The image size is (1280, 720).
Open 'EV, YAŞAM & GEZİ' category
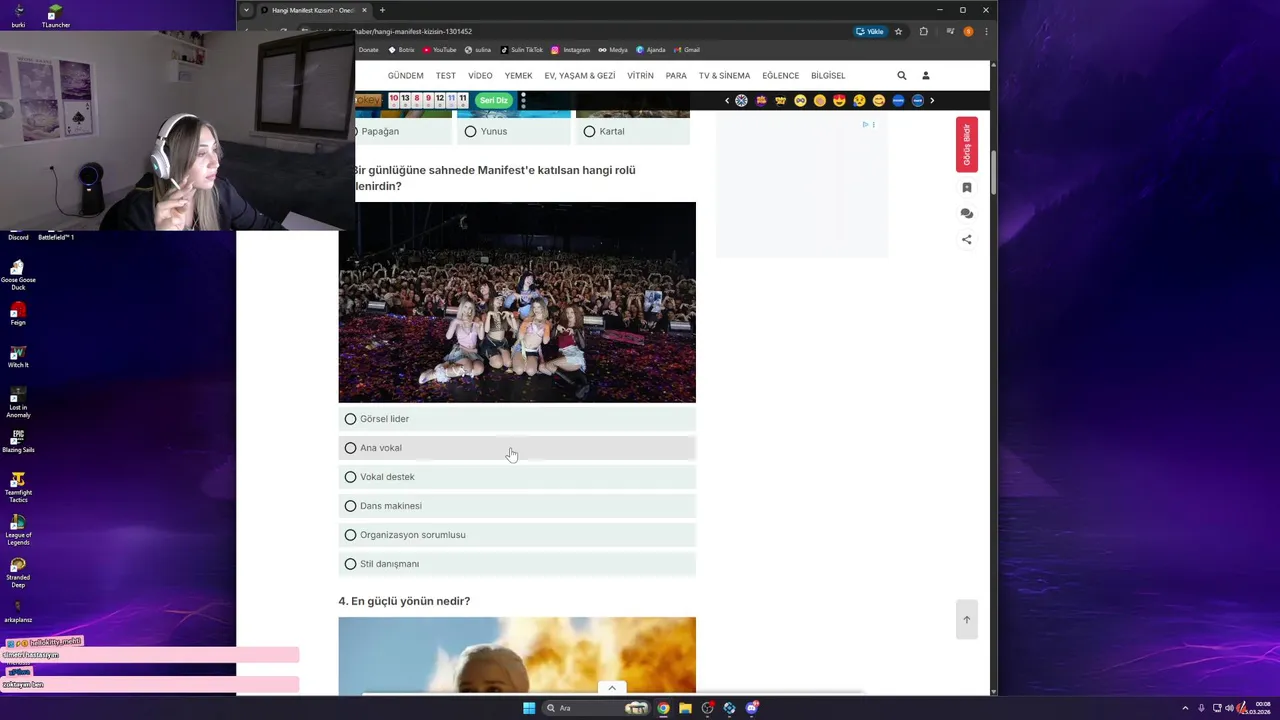(x=580, y=75)
